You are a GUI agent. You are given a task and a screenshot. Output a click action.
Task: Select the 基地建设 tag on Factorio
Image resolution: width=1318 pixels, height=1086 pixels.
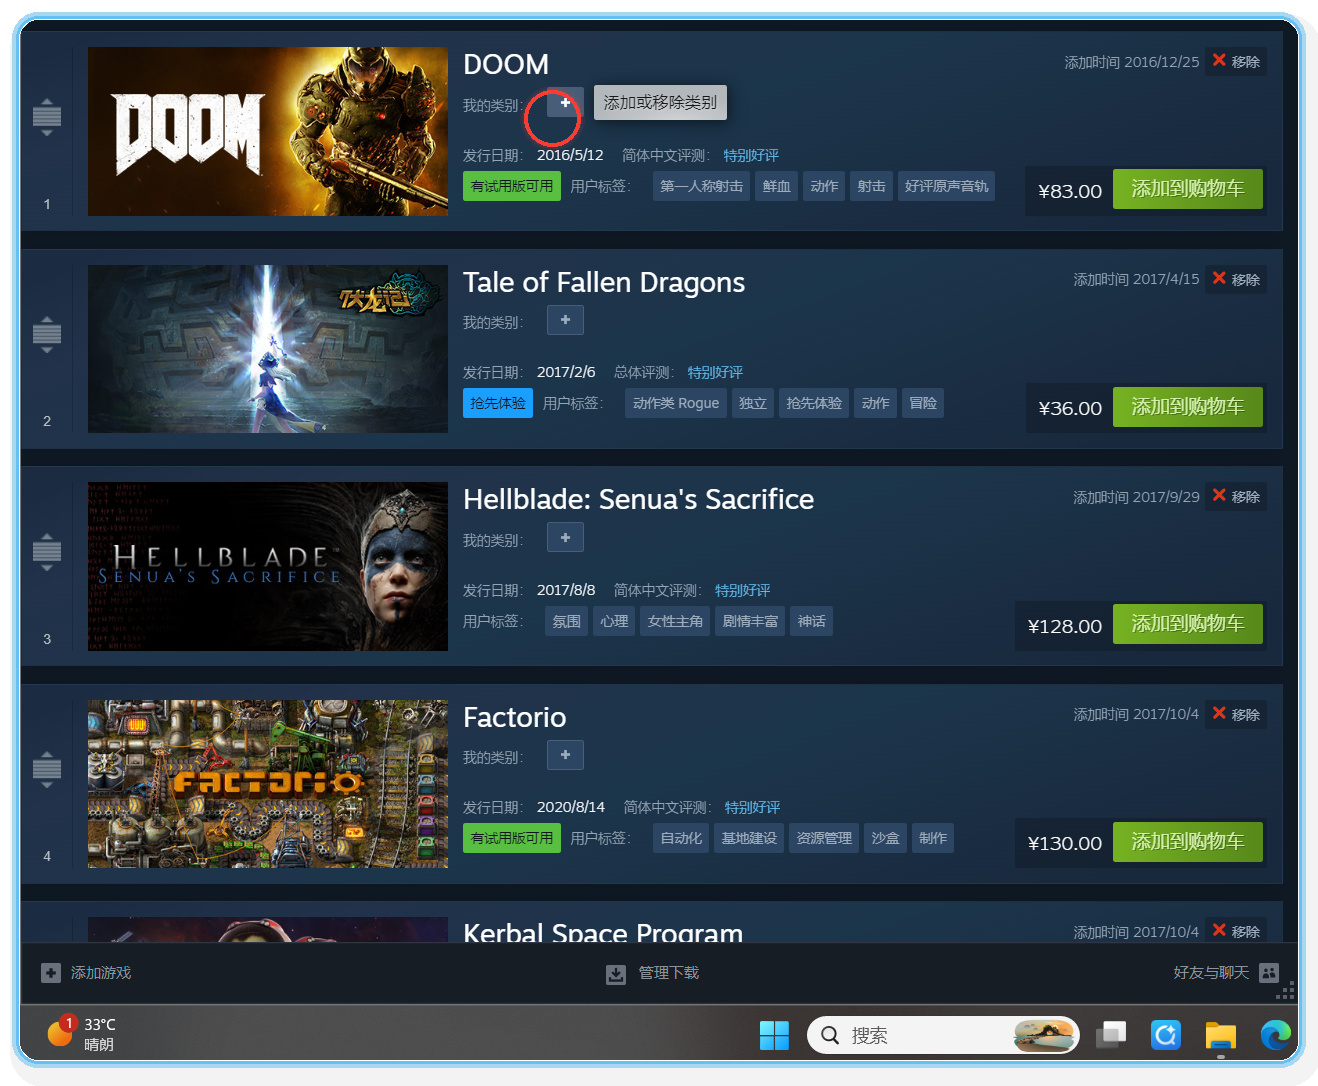pos(749,838)
